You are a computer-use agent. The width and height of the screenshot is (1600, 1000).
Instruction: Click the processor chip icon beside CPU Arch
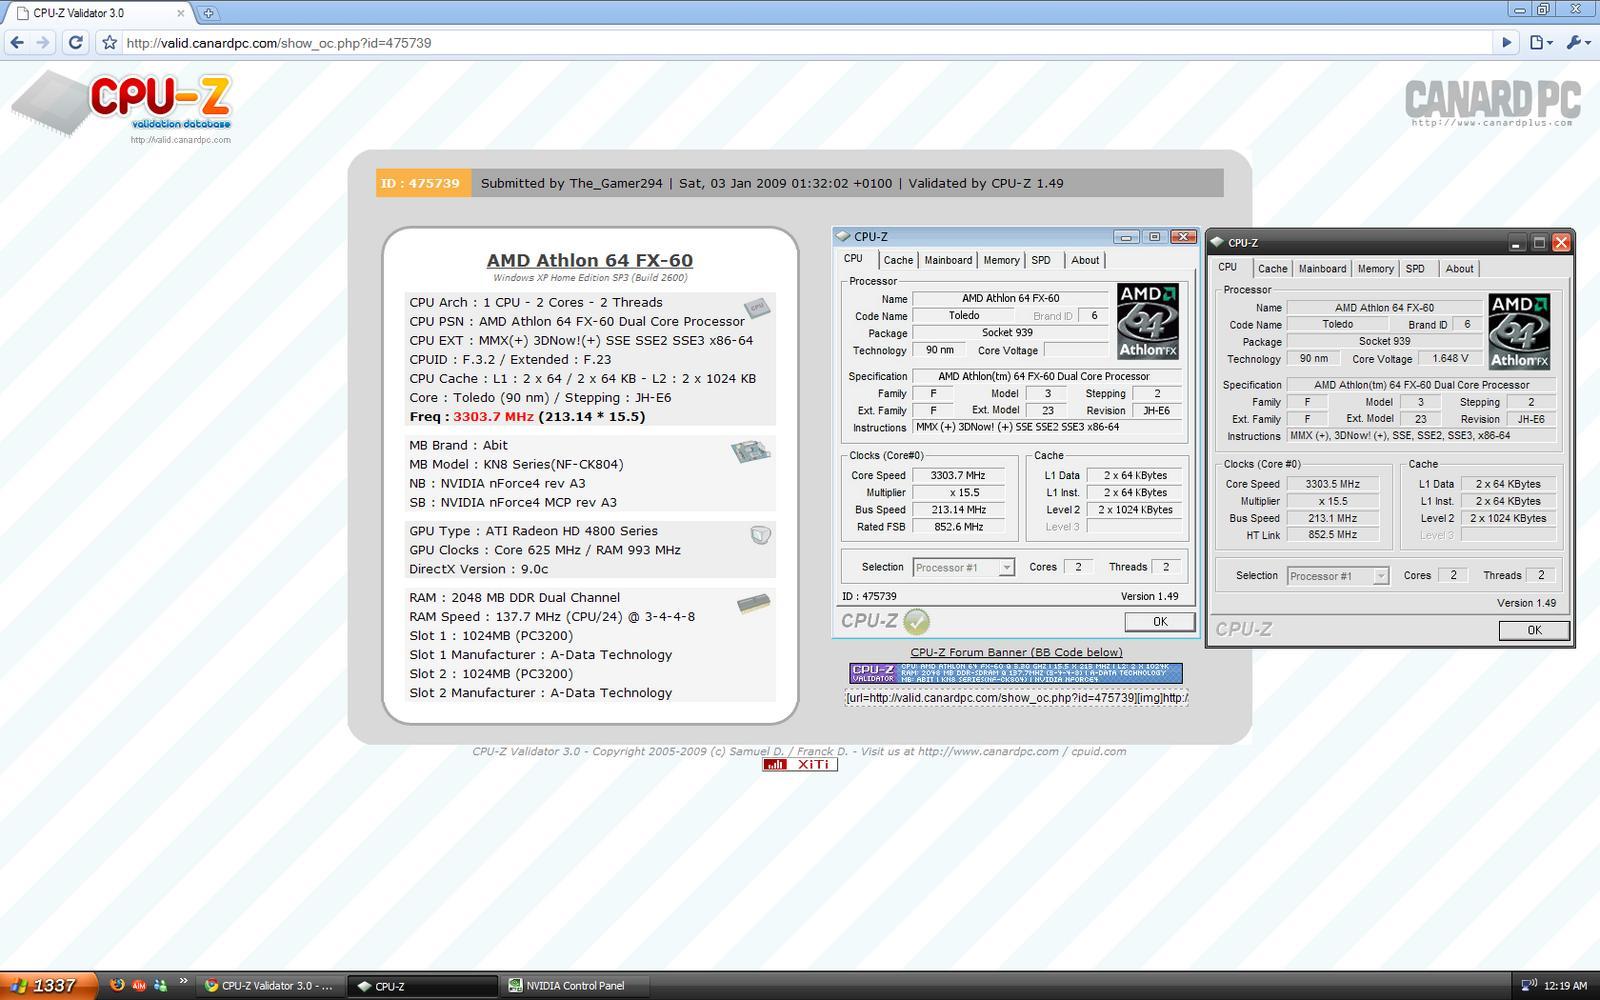point(756,308)
